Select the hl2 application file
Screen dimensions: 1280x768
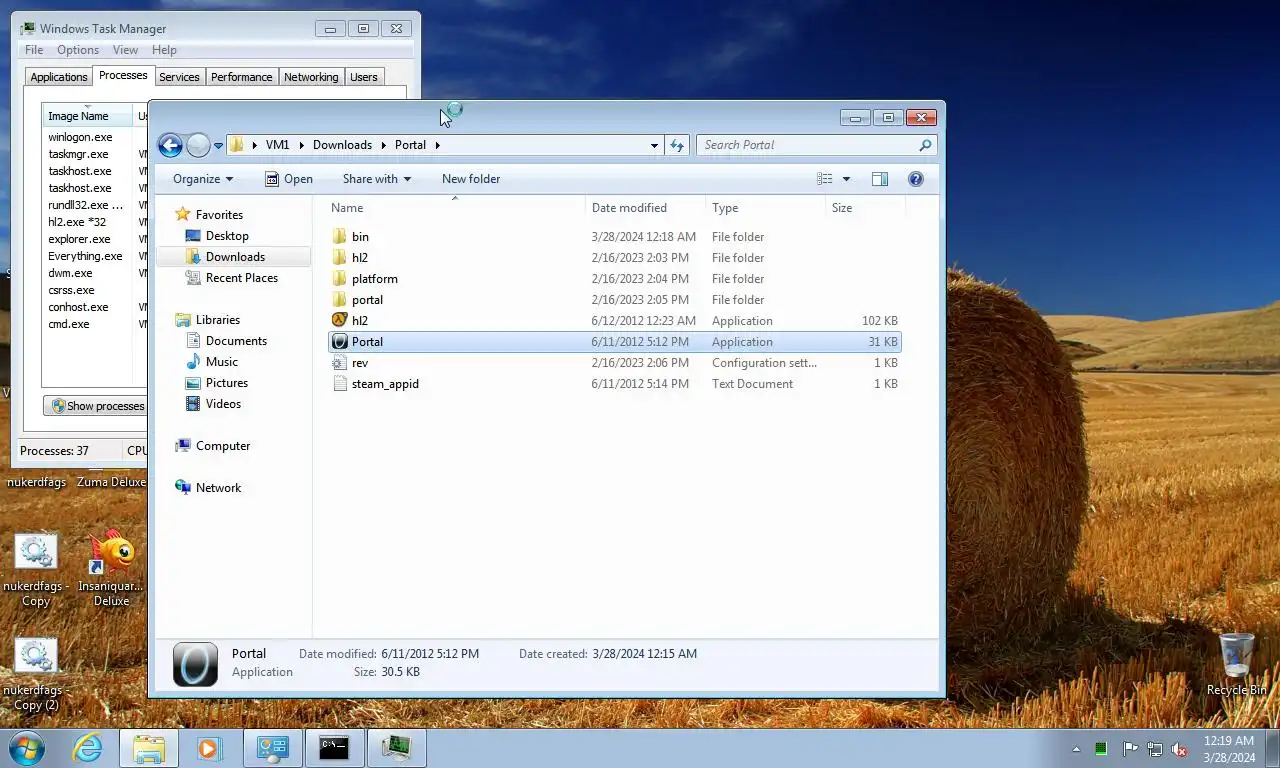[x=615, y=321]
